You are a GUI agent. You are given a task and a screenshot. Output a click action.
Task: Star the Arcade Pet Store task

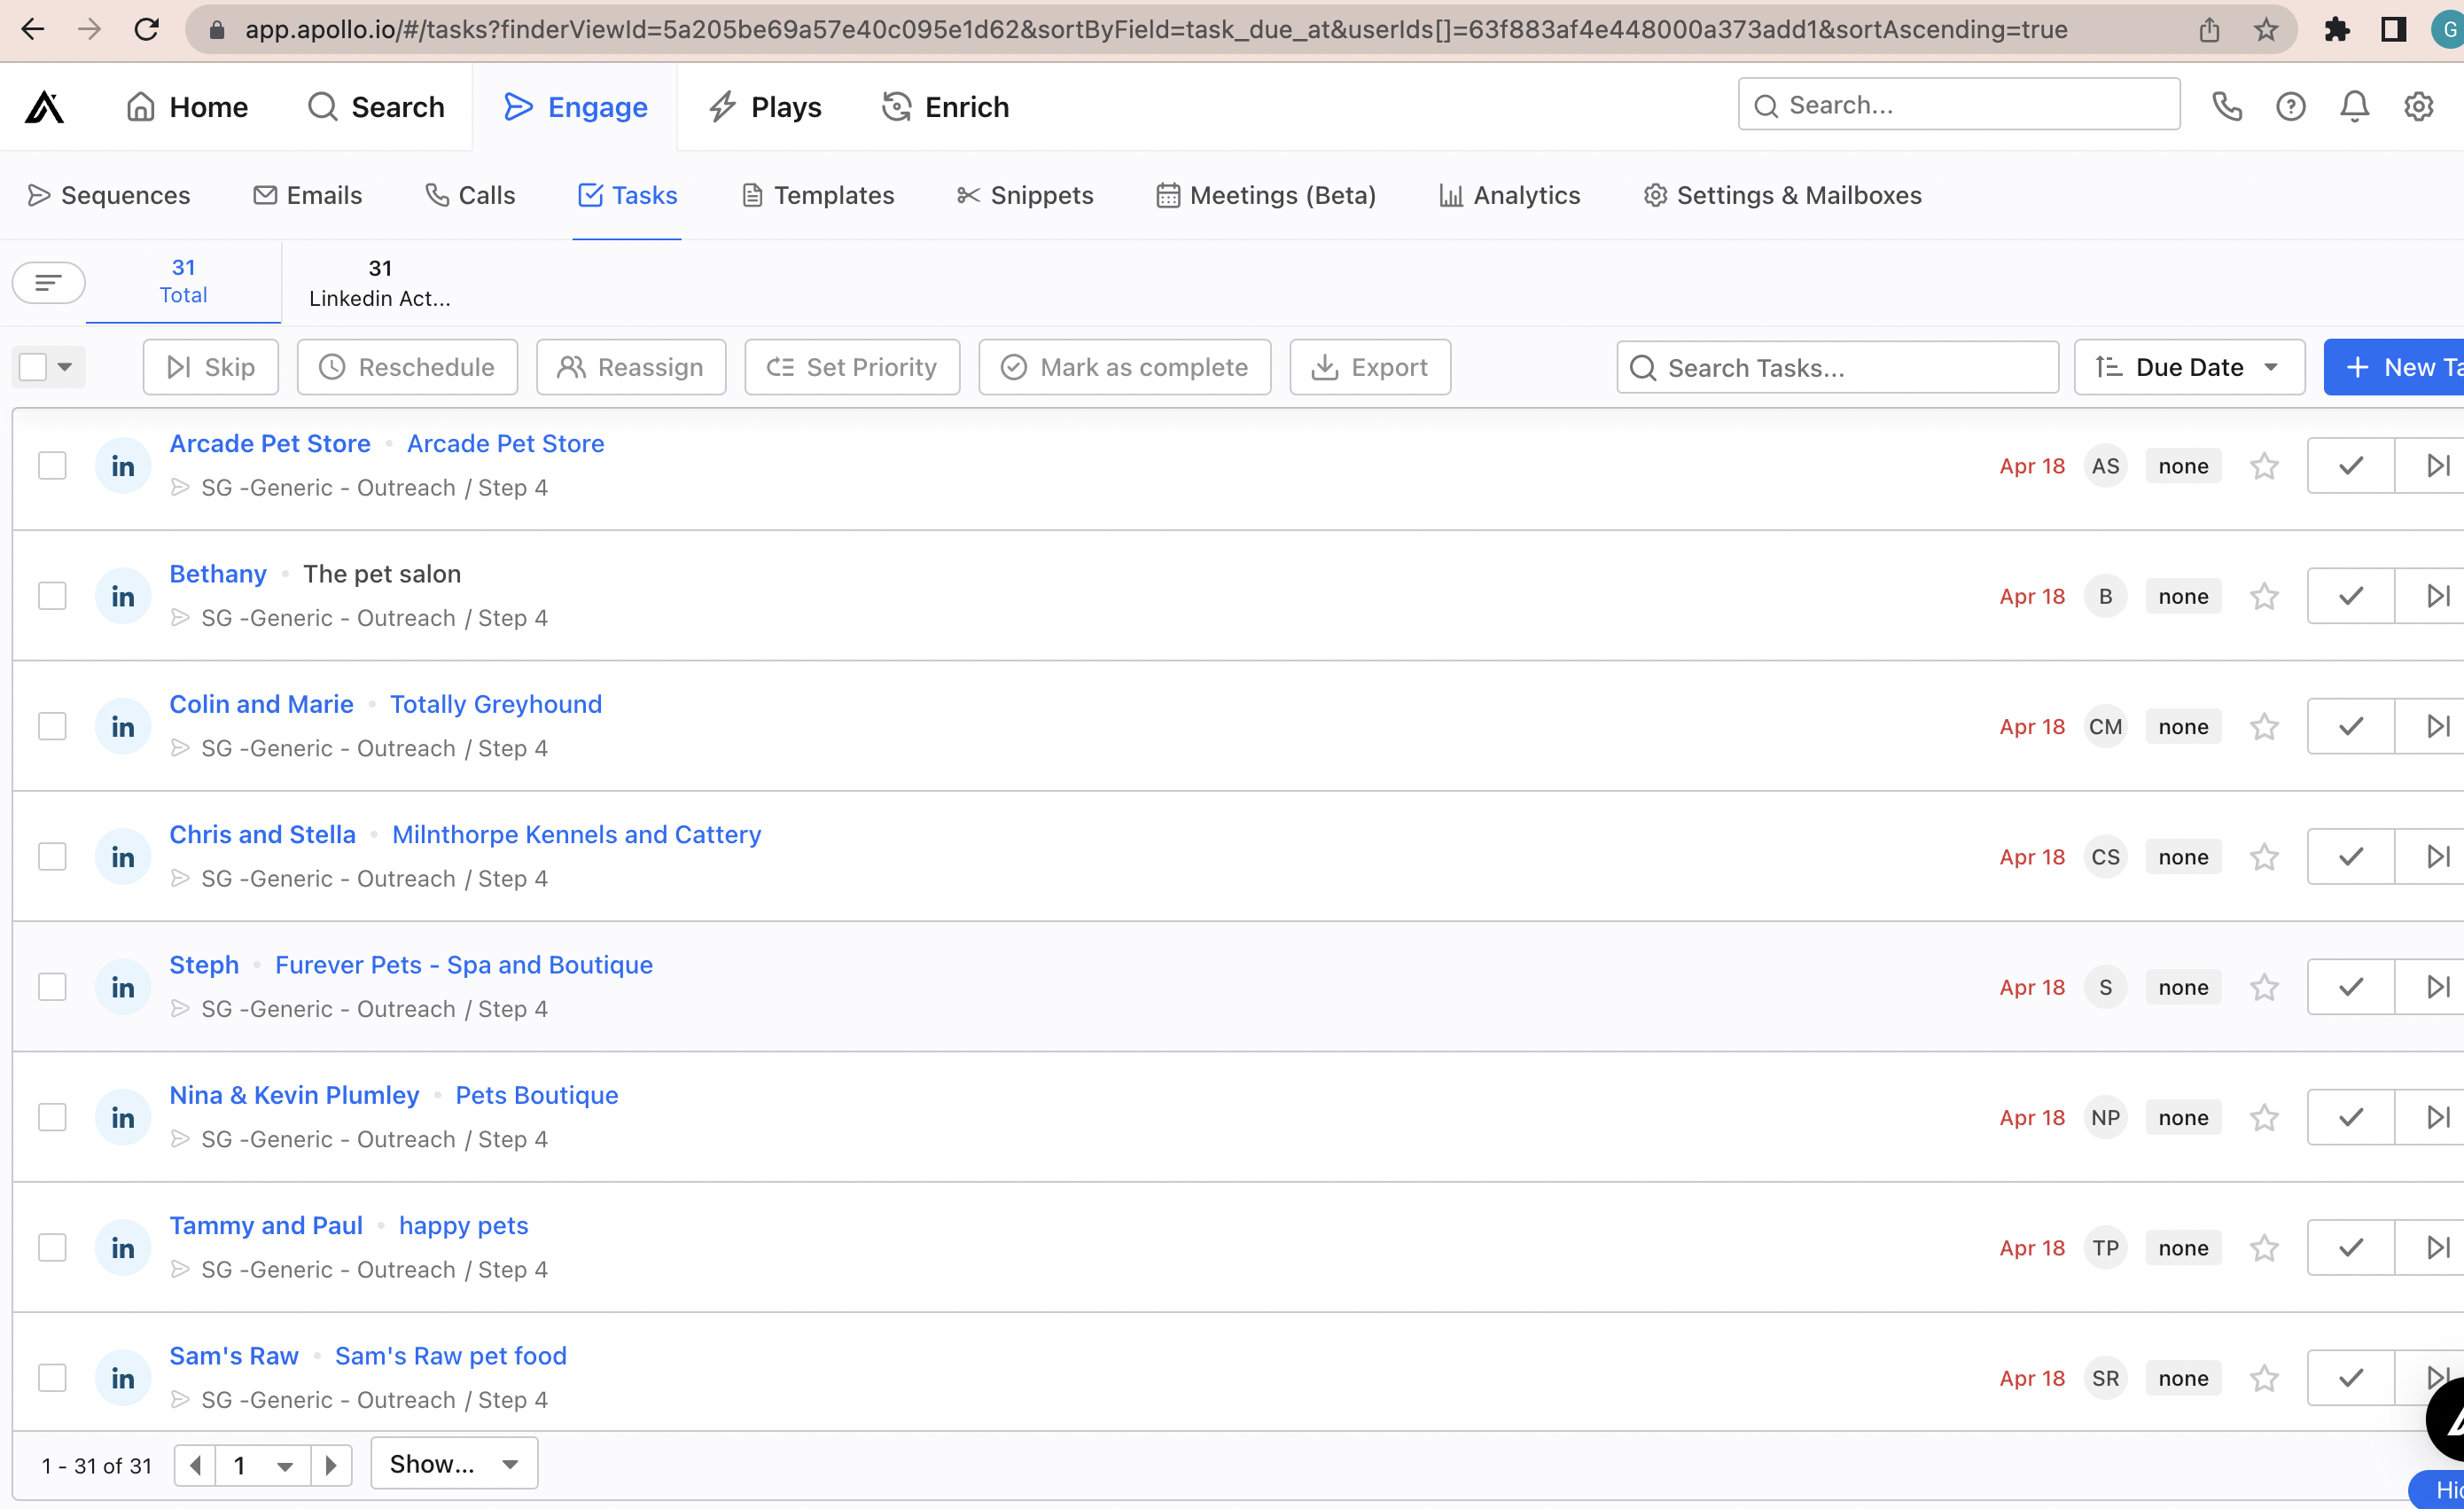(x=2264, y=466)
